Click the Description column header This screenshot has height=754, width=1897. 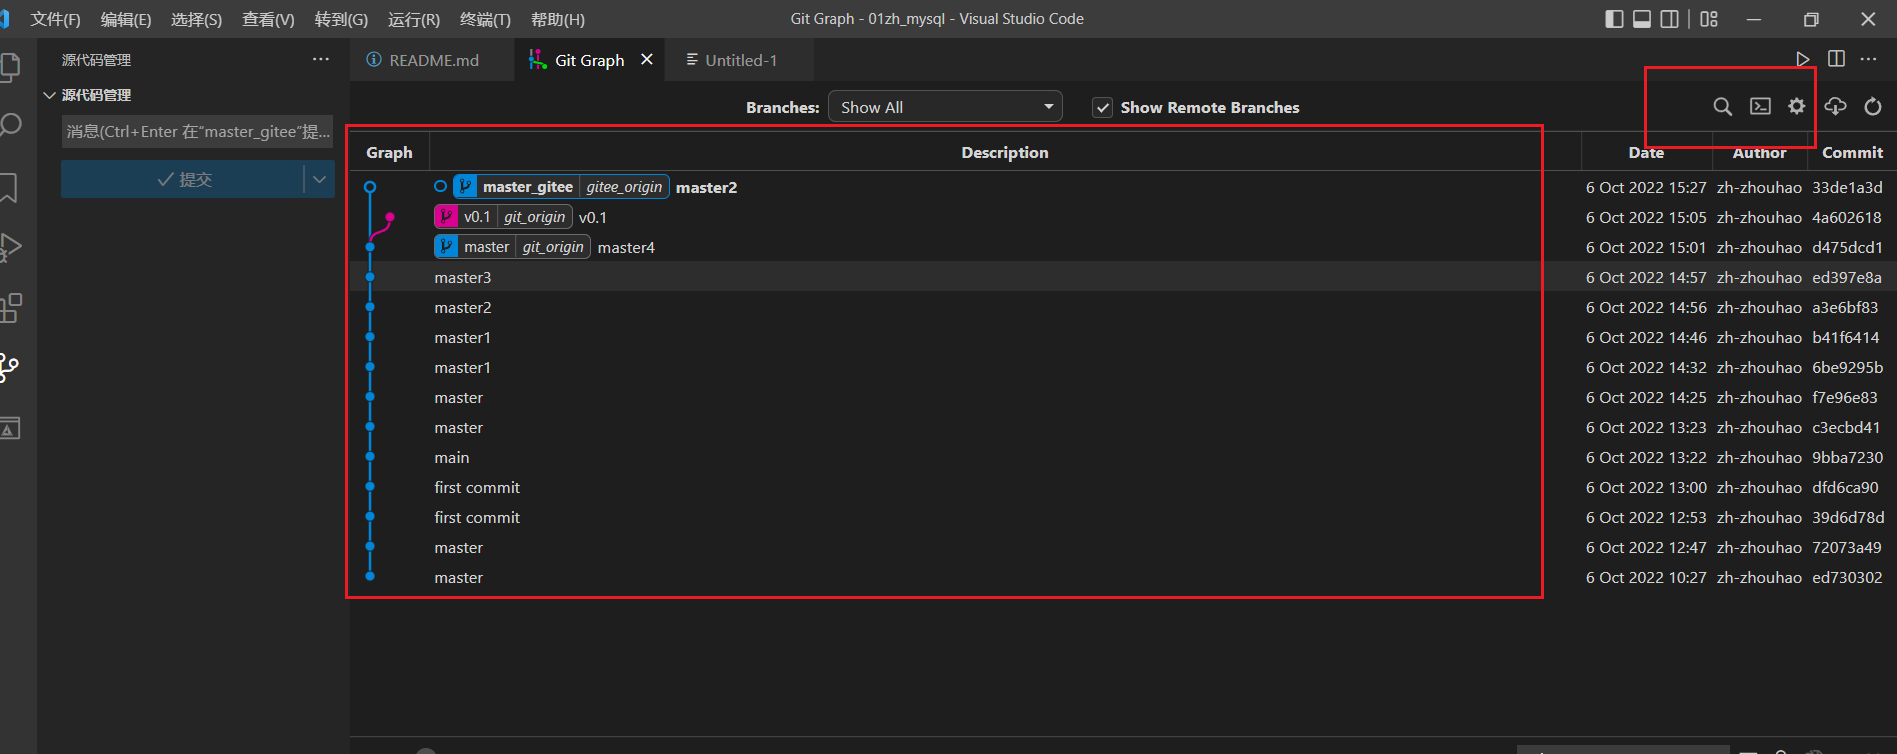coord(1005,152)
